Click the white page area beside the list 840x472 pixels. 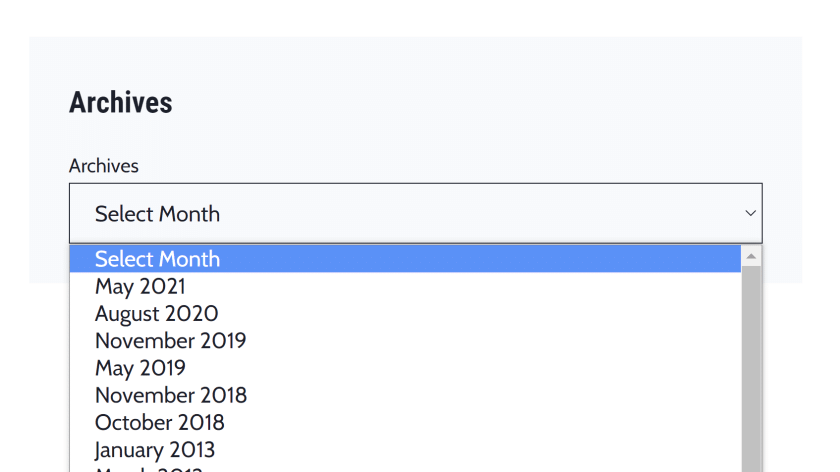coord(800,380)
